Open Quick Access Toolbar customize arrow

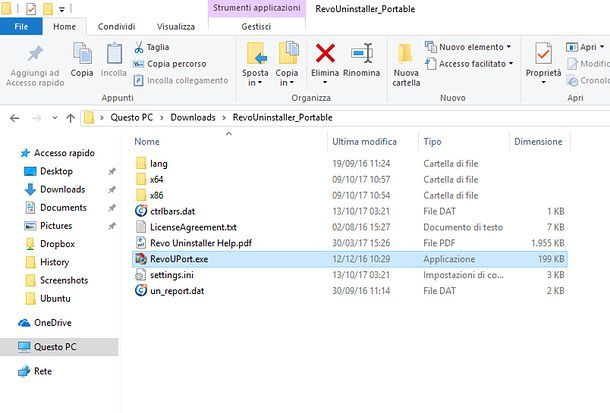(x=62, y=9)
